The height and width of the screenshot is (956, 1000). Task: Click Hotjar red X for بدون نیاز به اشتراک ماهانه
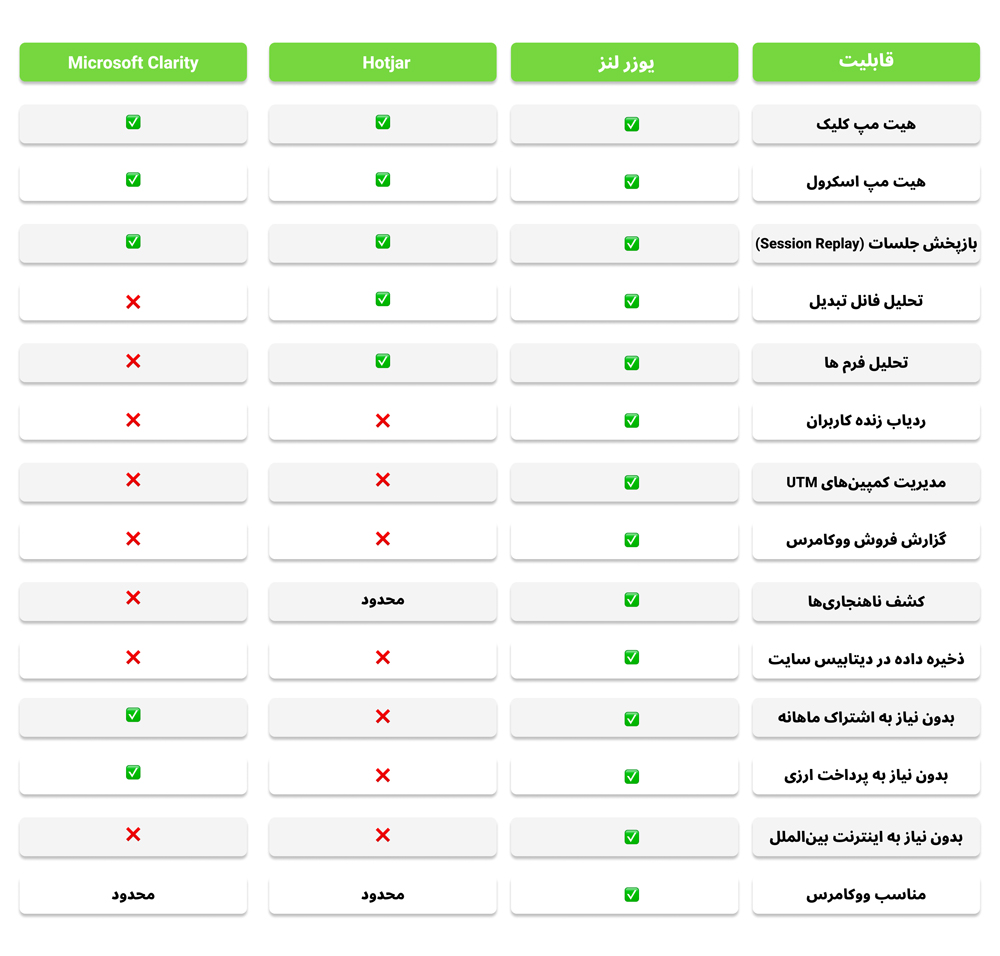click(383, 716)
